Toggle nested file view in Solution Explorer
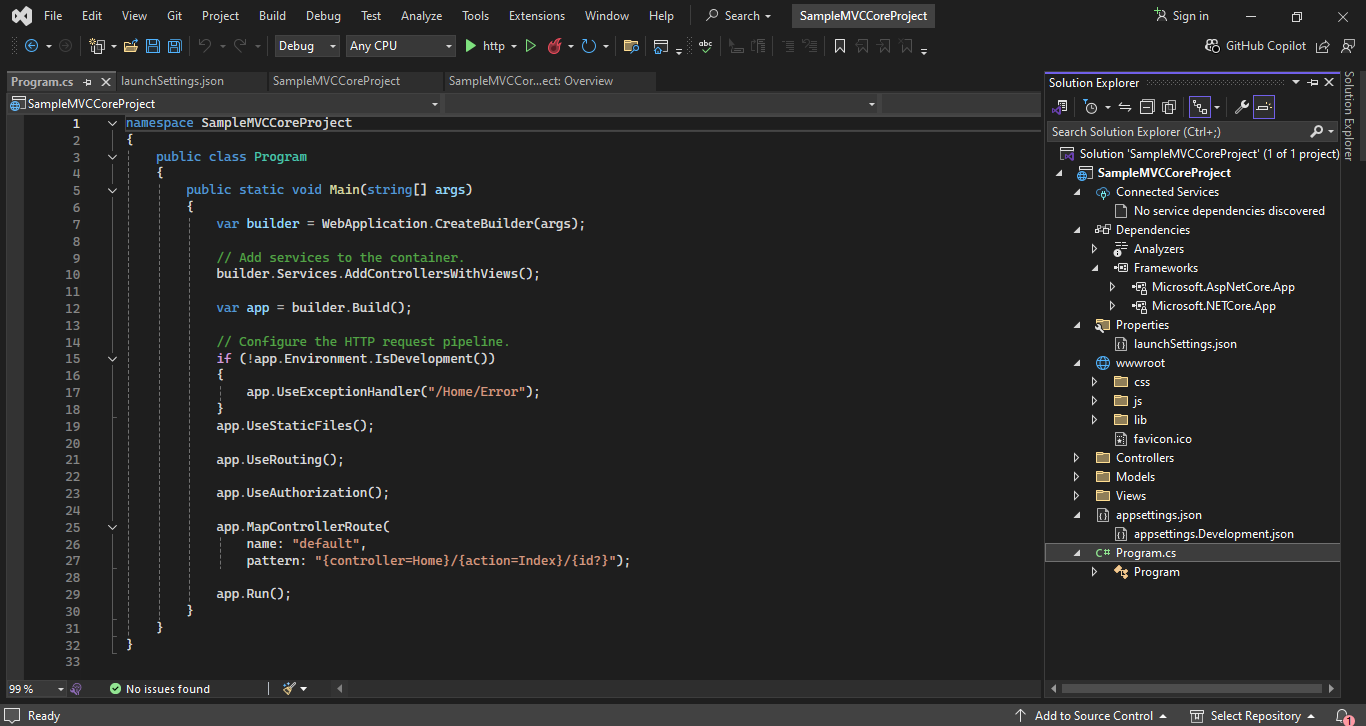The width and height of the screenshot is (1366, 726). click(x=1199, y=107)
